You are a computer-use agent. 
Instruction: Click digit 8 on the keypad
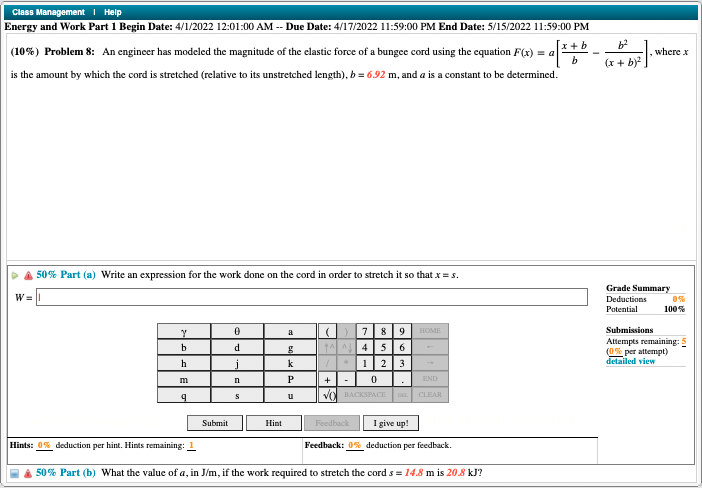coord(383,331)
